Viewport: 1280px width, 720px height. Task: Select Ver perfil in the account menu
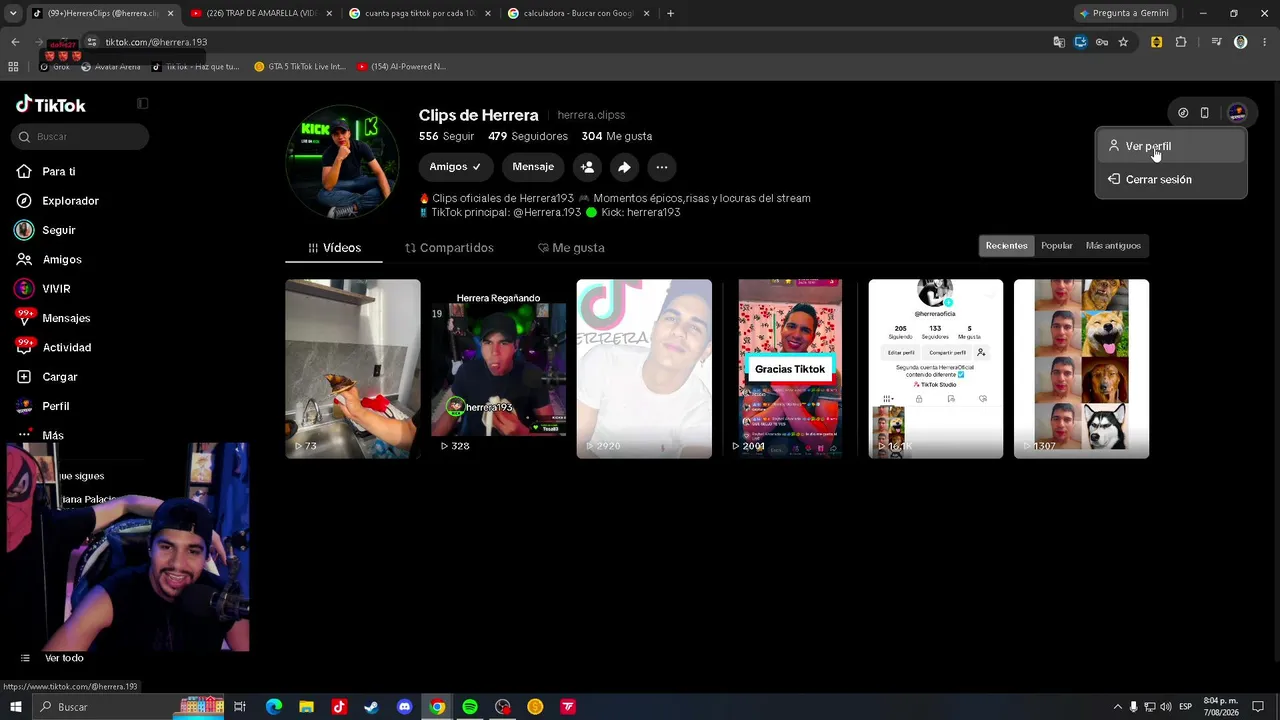coord(1171,146)
